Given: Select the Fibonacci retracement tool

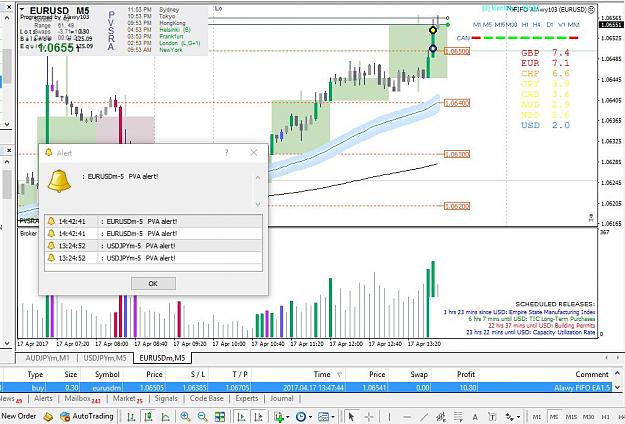Looking at the screenshot, I should click(x=458, y=417).
